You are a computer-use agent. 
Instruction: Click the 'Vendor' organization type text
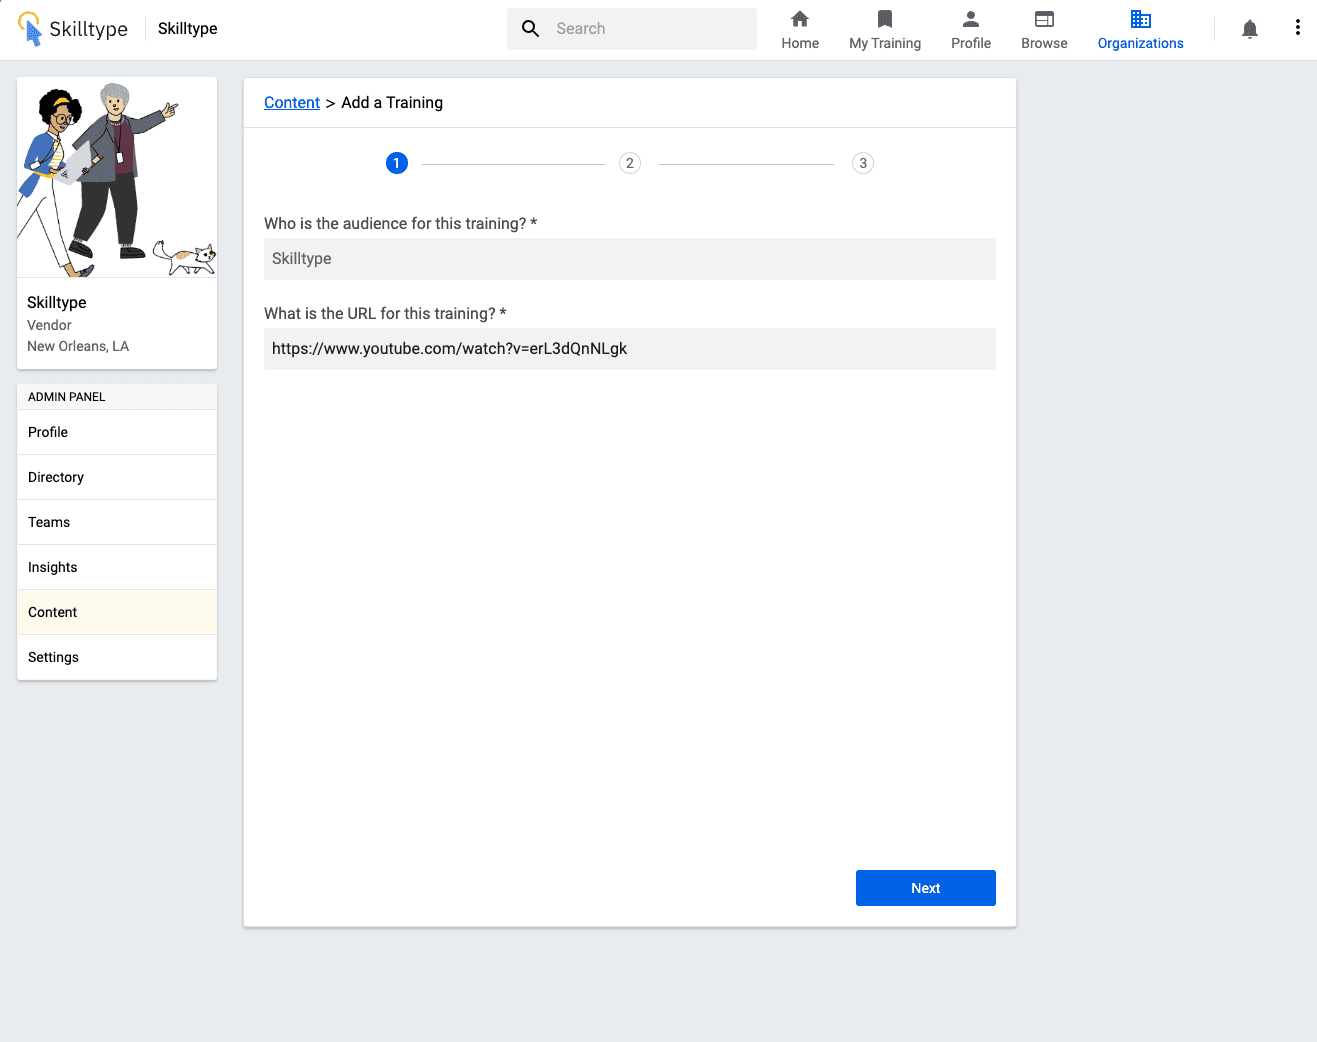tap(49, 325)
